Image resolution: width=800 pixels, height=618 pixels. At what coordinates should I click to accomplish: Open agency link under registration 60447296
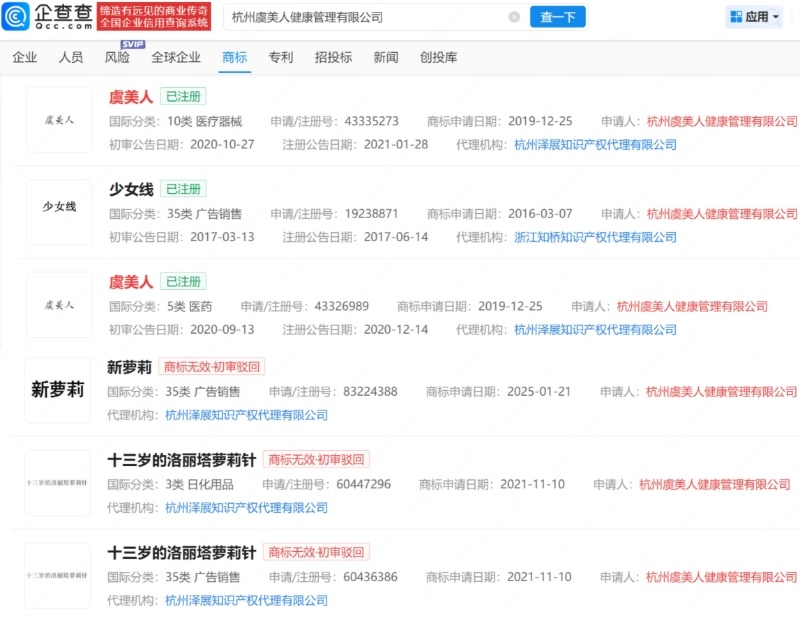click(246, 508)
